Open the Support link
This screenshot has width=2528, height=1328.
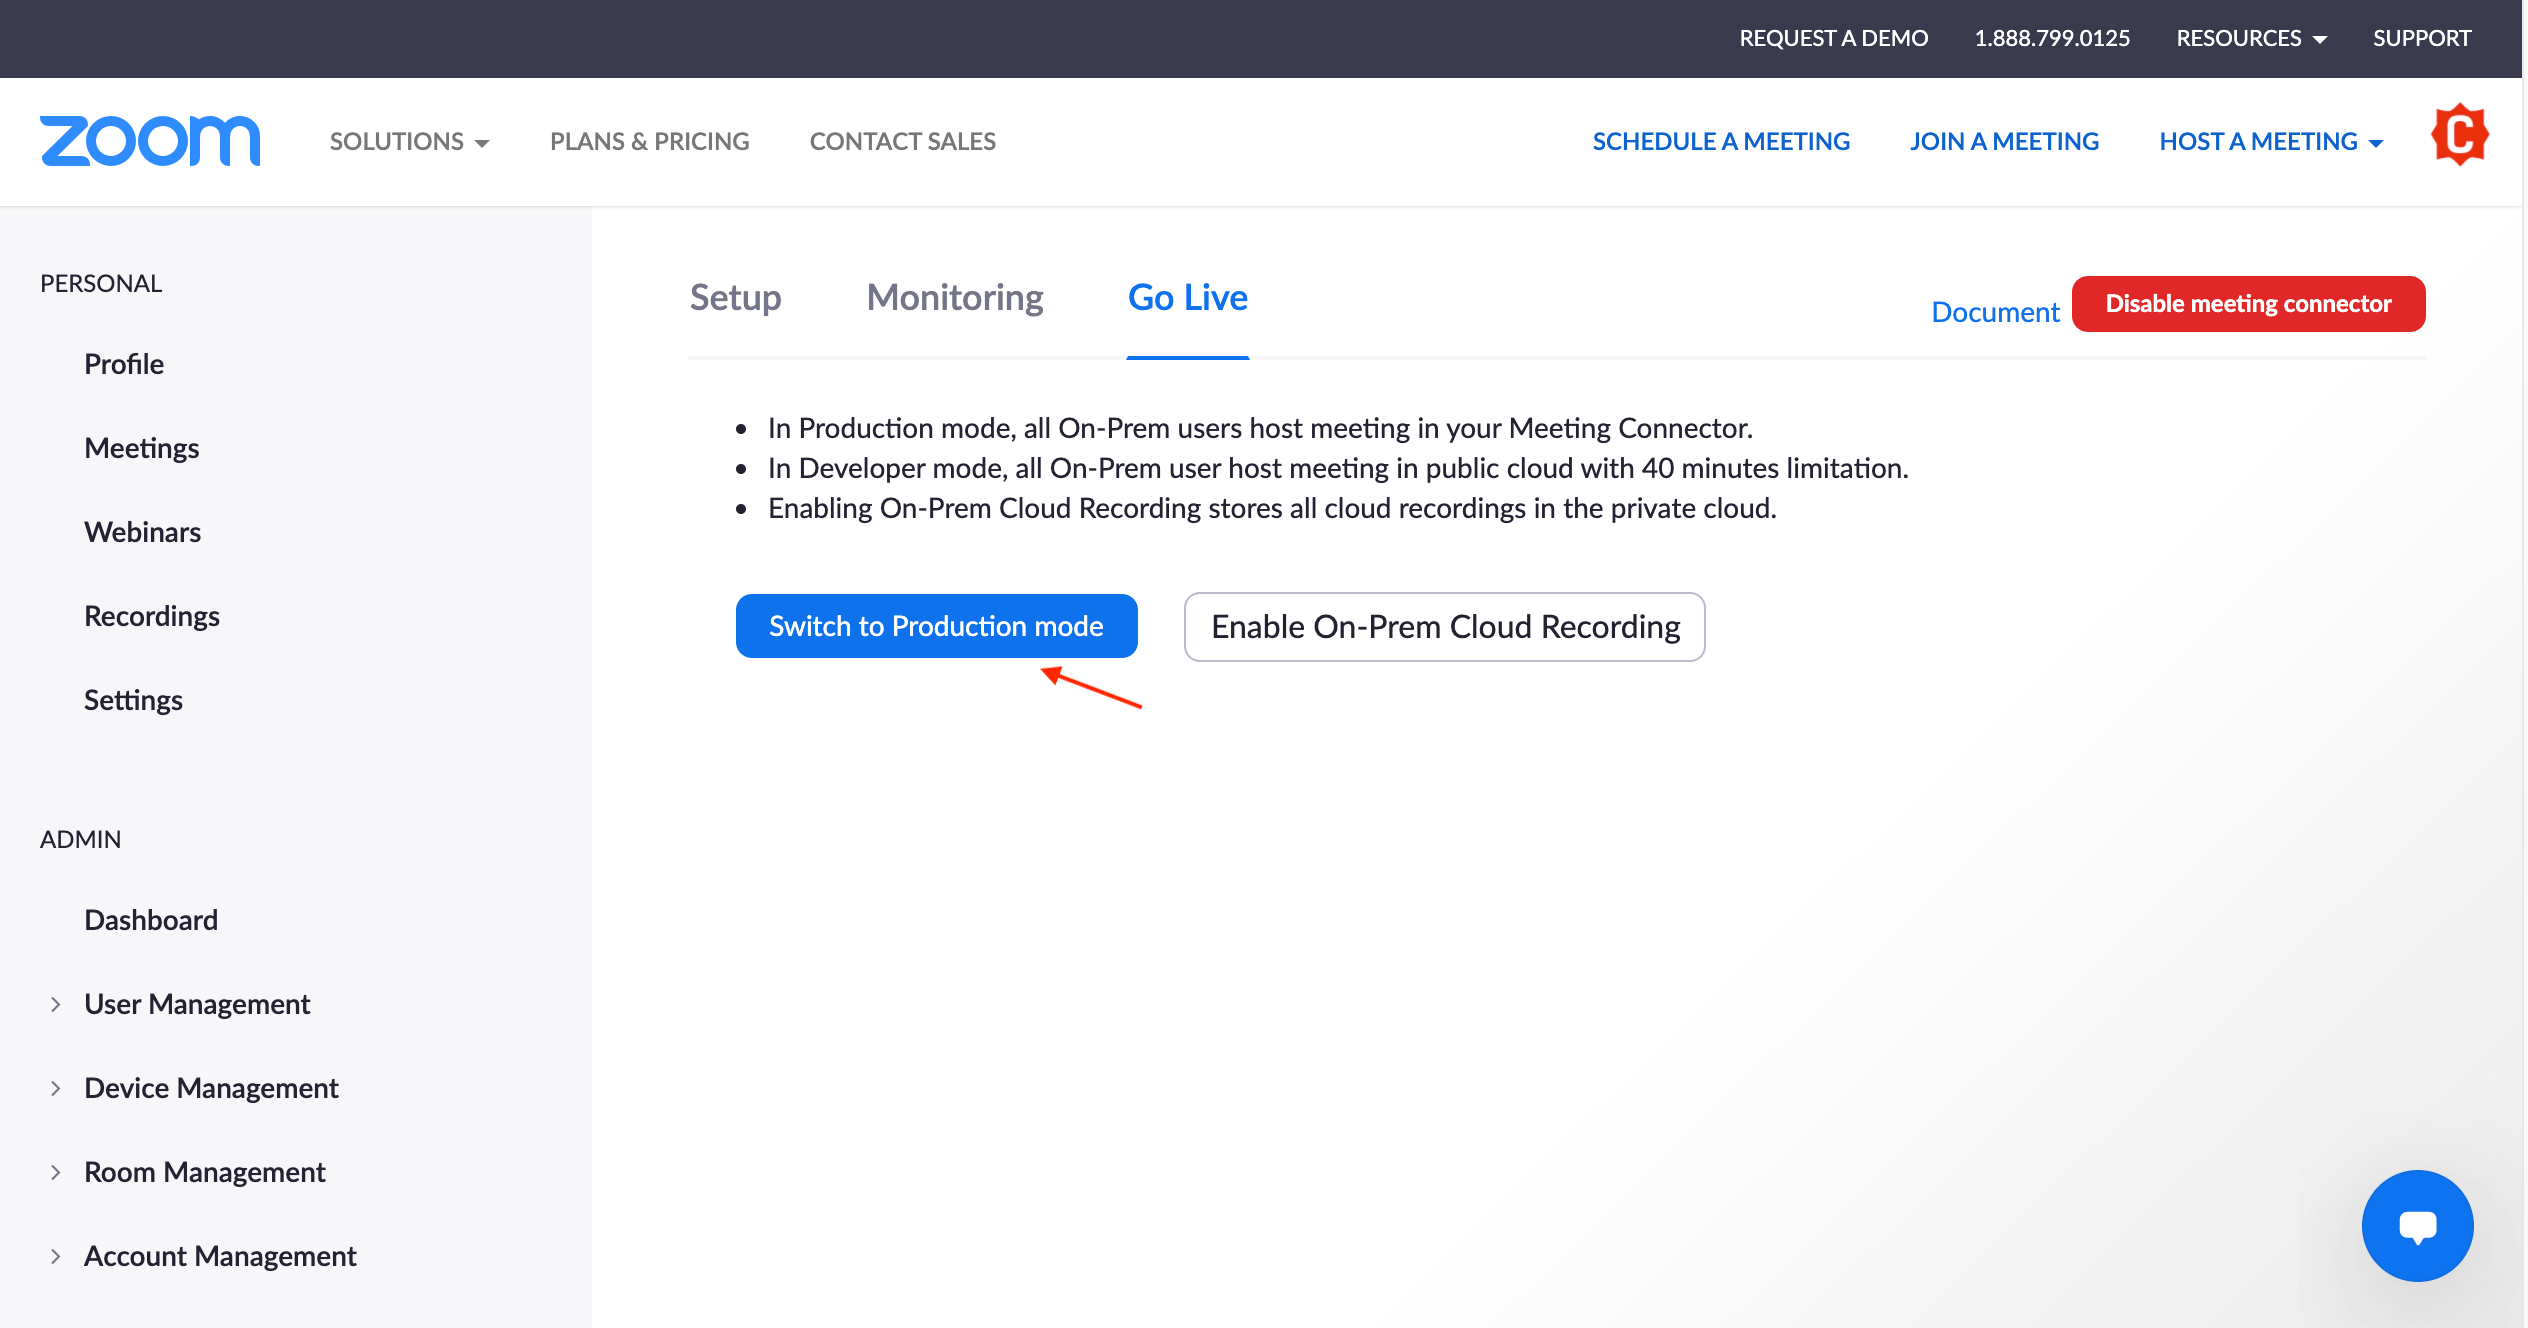pyautogui.click(x=2421, y=38)
